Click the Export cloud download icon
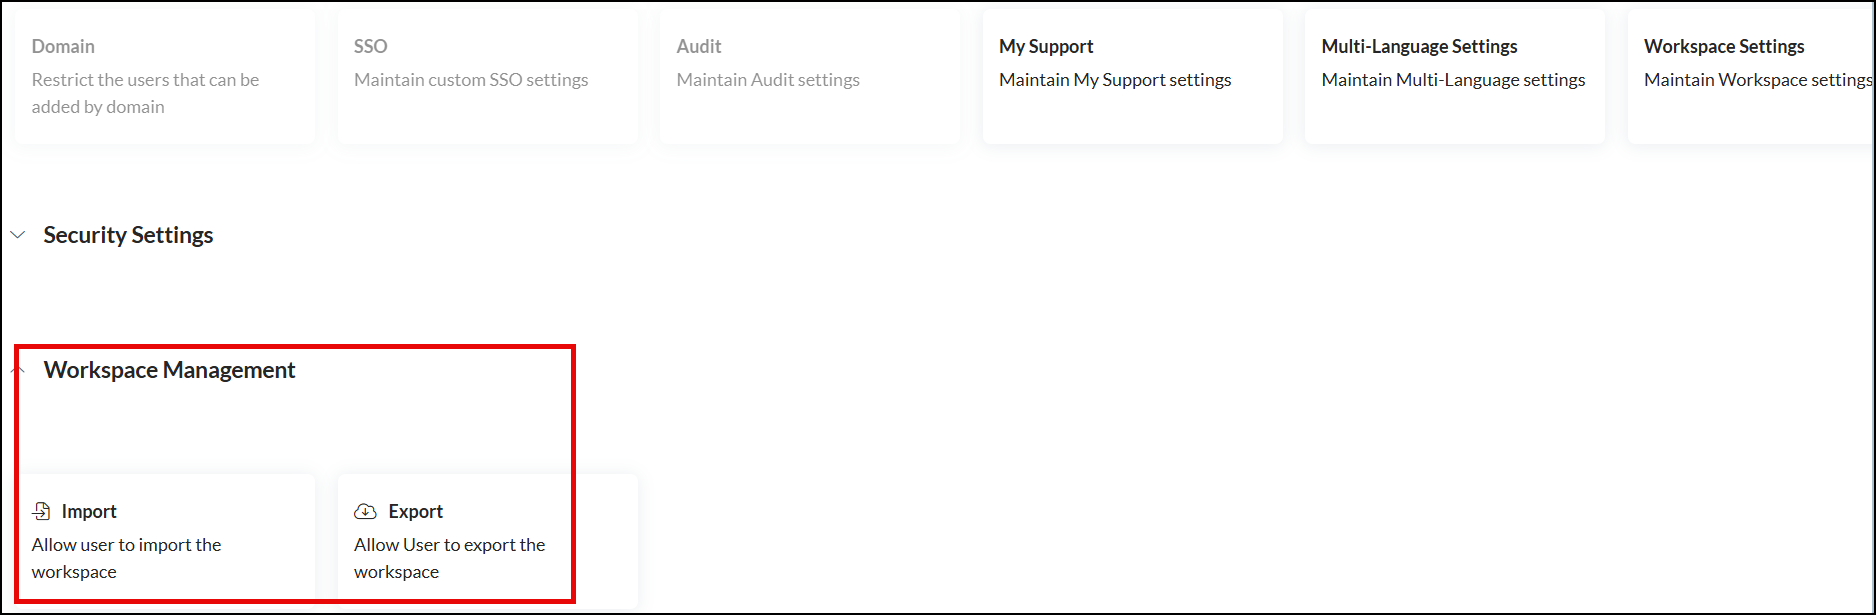 coord(366,511)
